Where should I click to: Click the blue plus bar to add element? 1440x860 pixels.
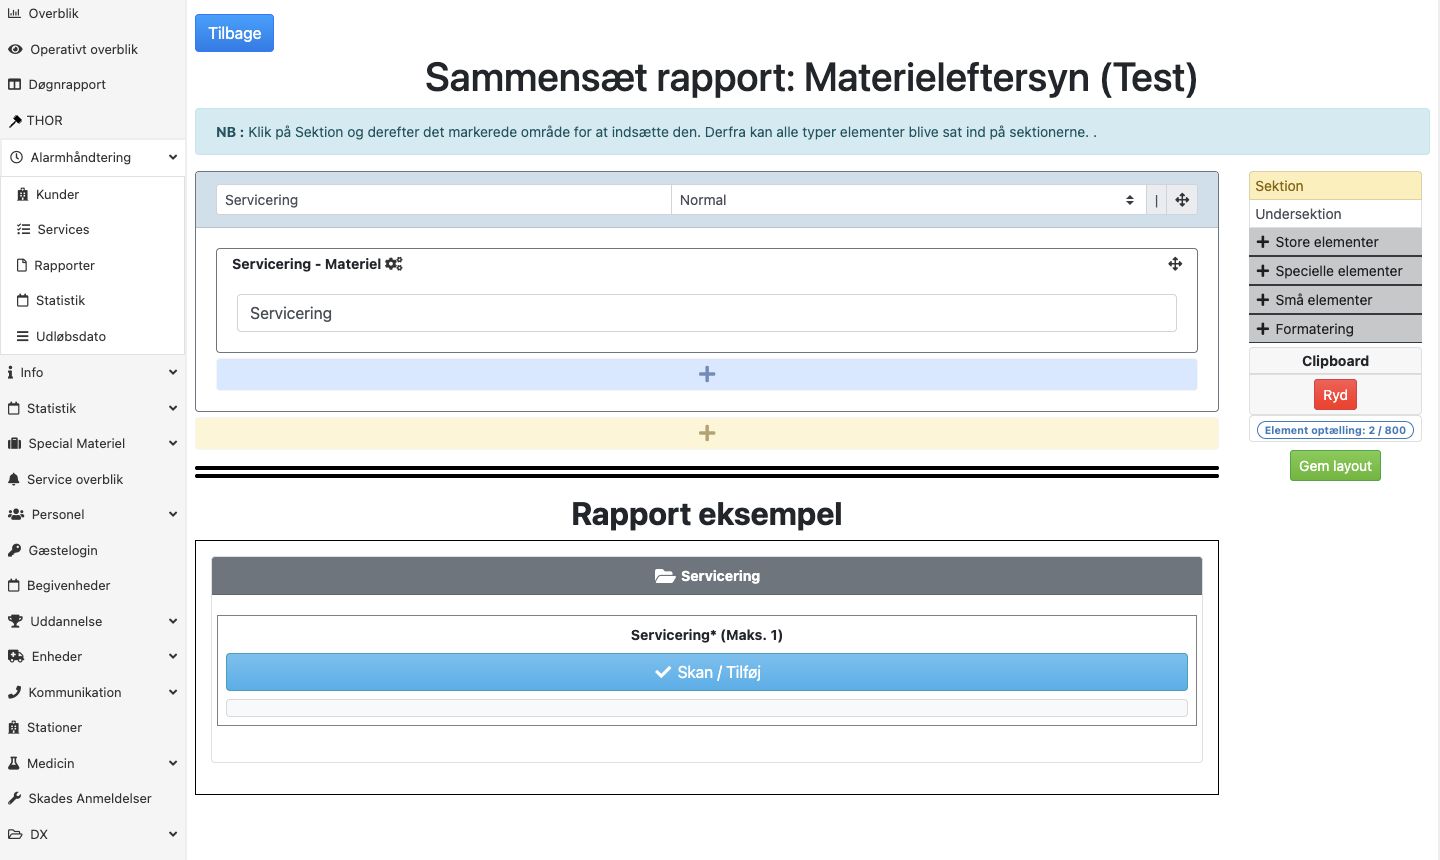707,374
